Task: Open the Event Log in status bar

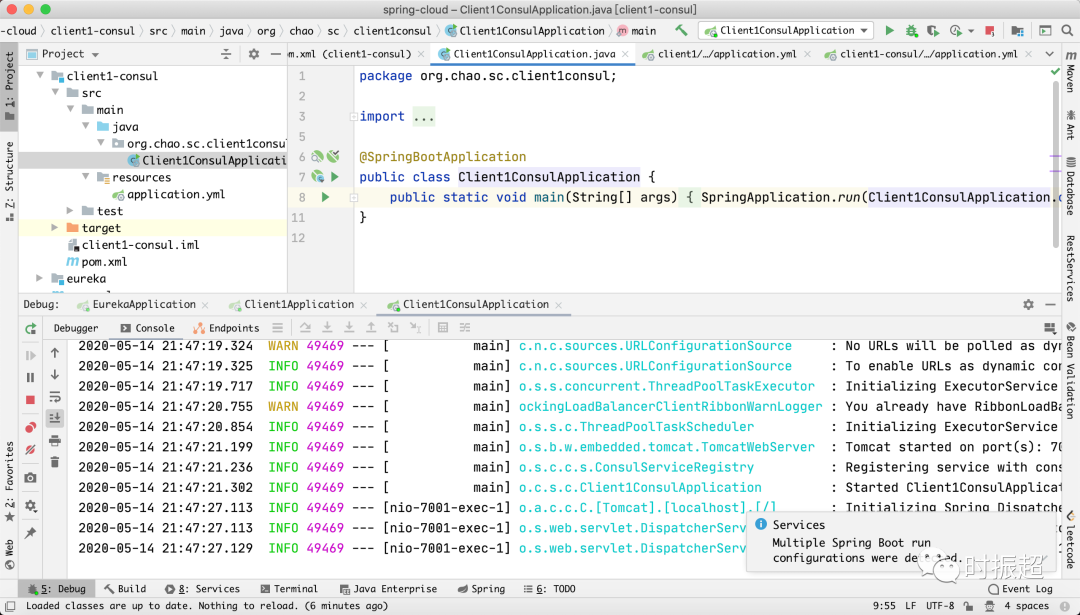Action: tap(1020, 589)
